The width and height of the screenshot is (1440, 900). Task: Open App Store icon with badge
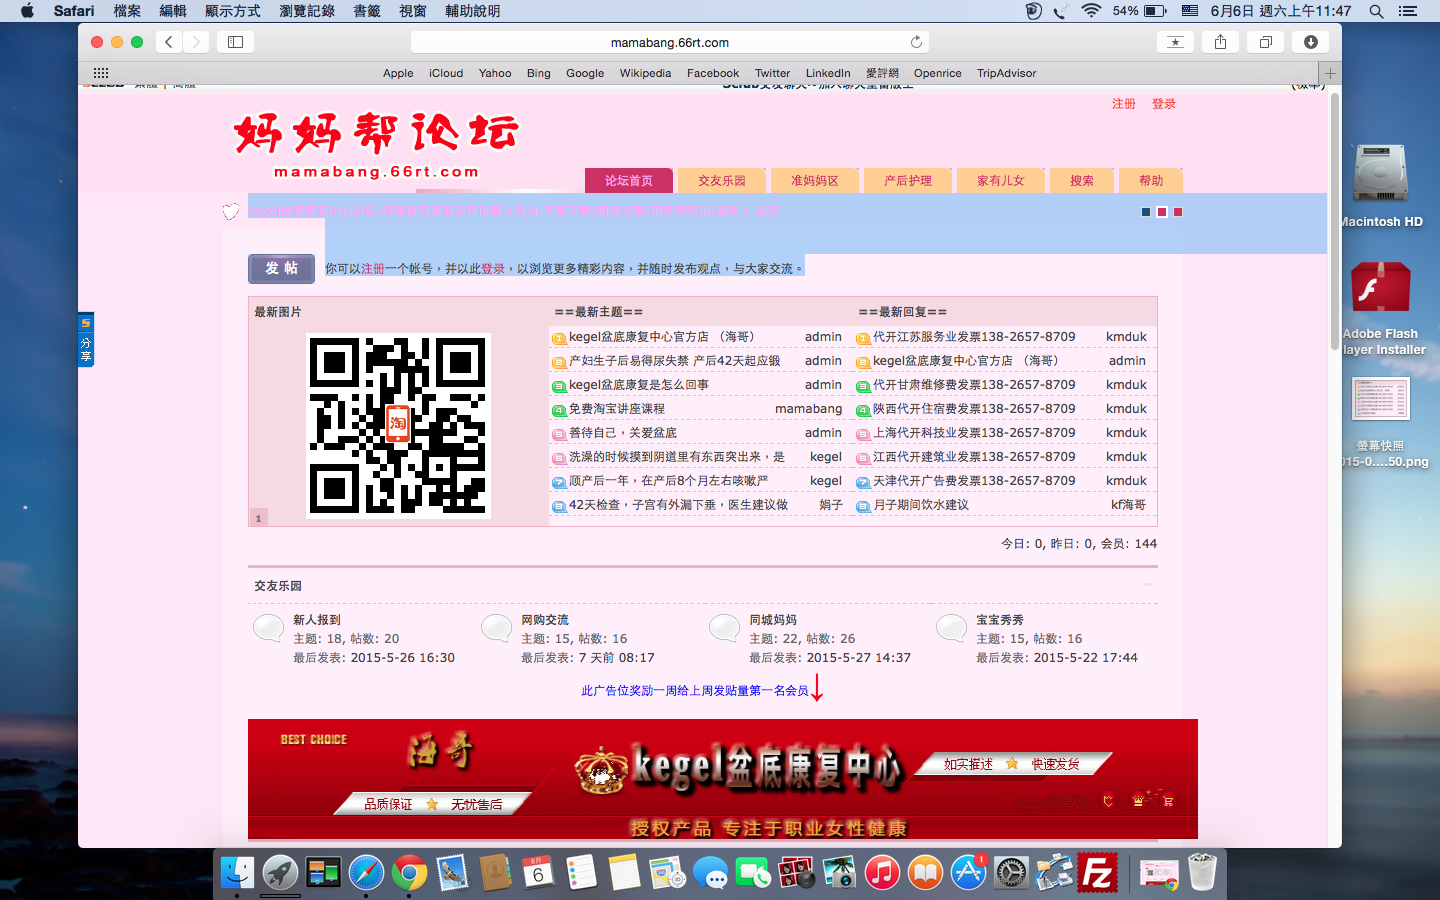(968, 873)
